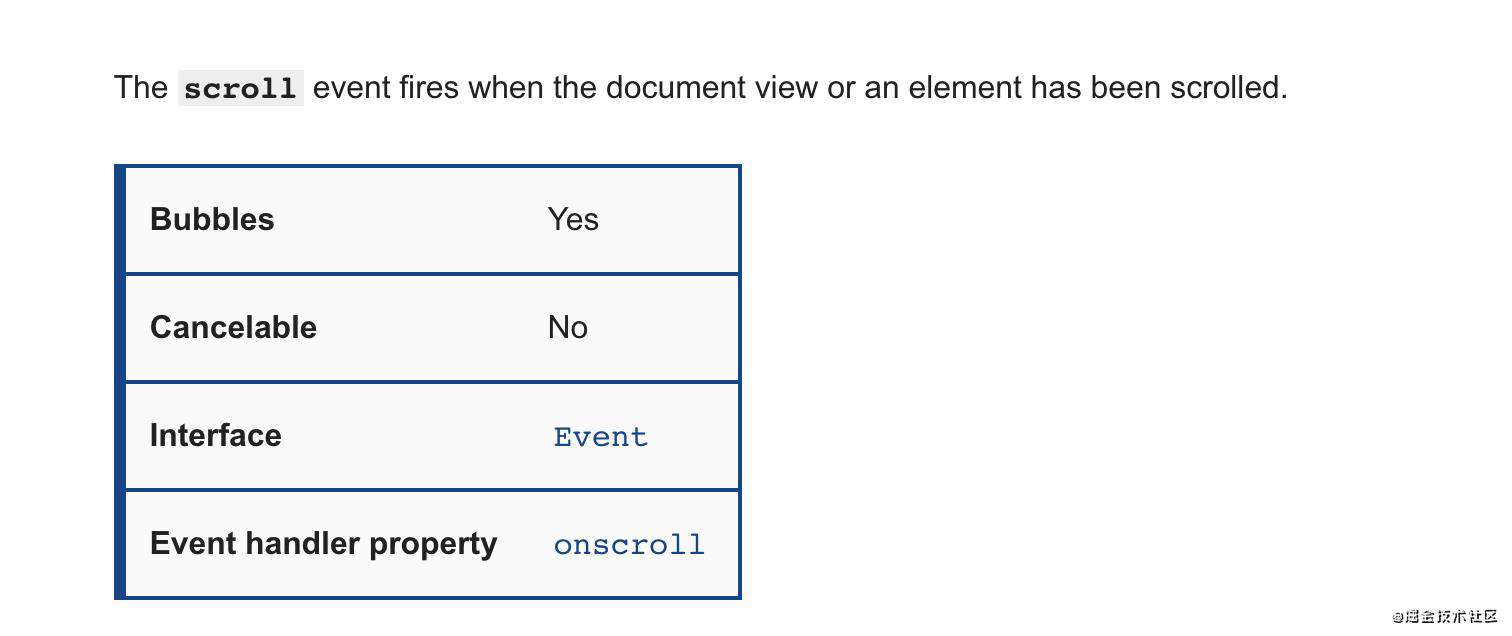The width and height of the screenshot is (1512, 636).
Task: Click the word 'view' in the description
Action: pyautogui.click(x=796, y=88)
